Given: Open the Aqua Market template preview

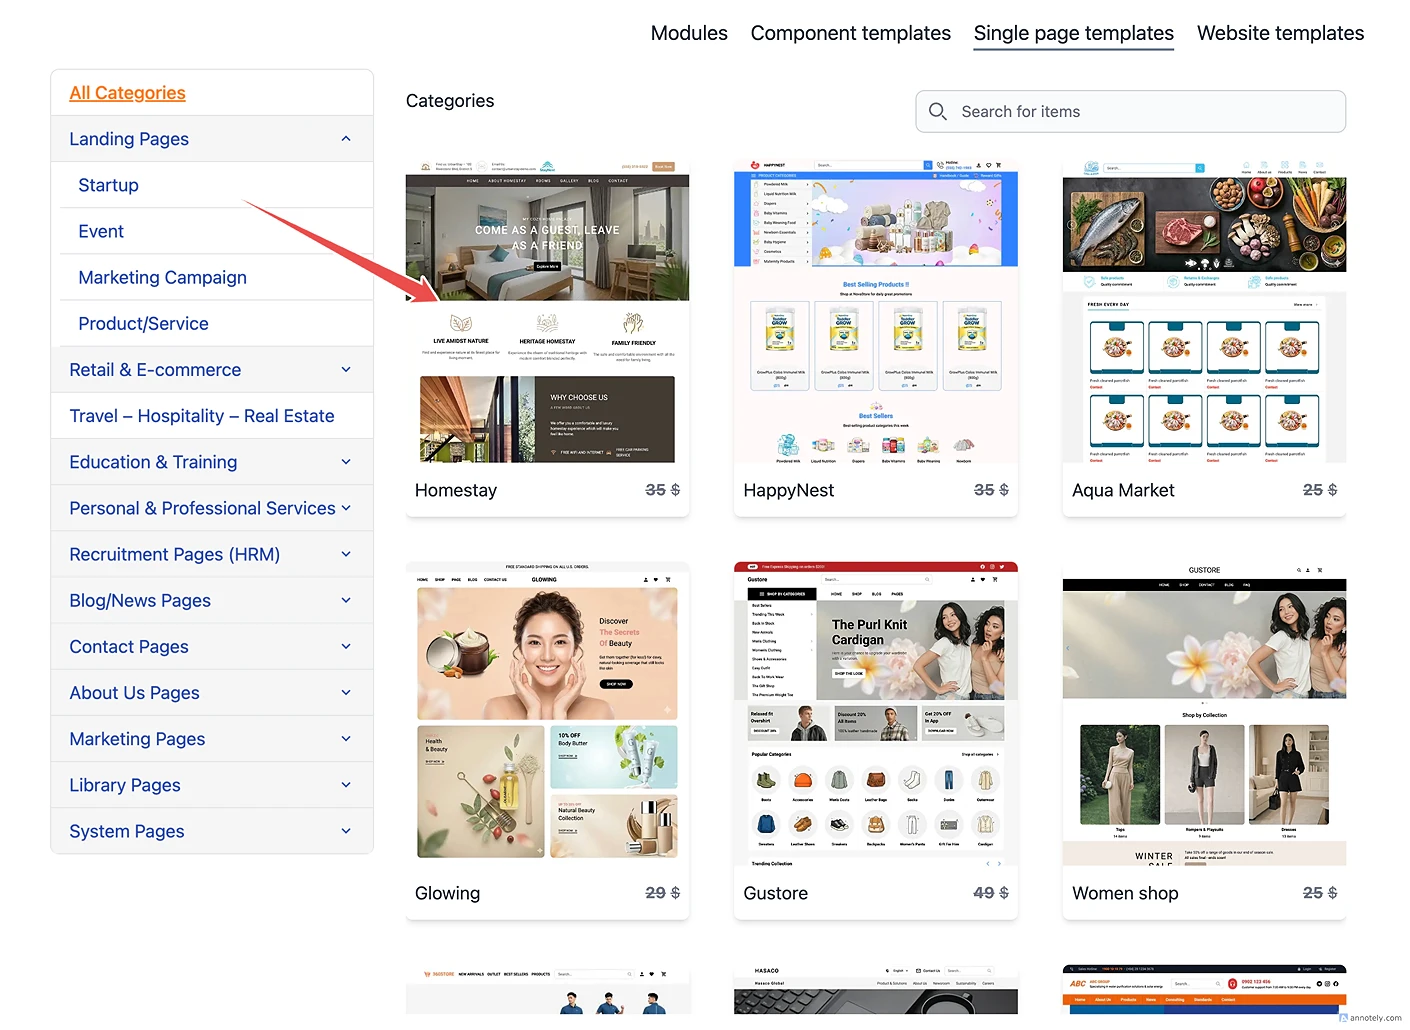Looking at the screenshot, I should (1204, 312).
